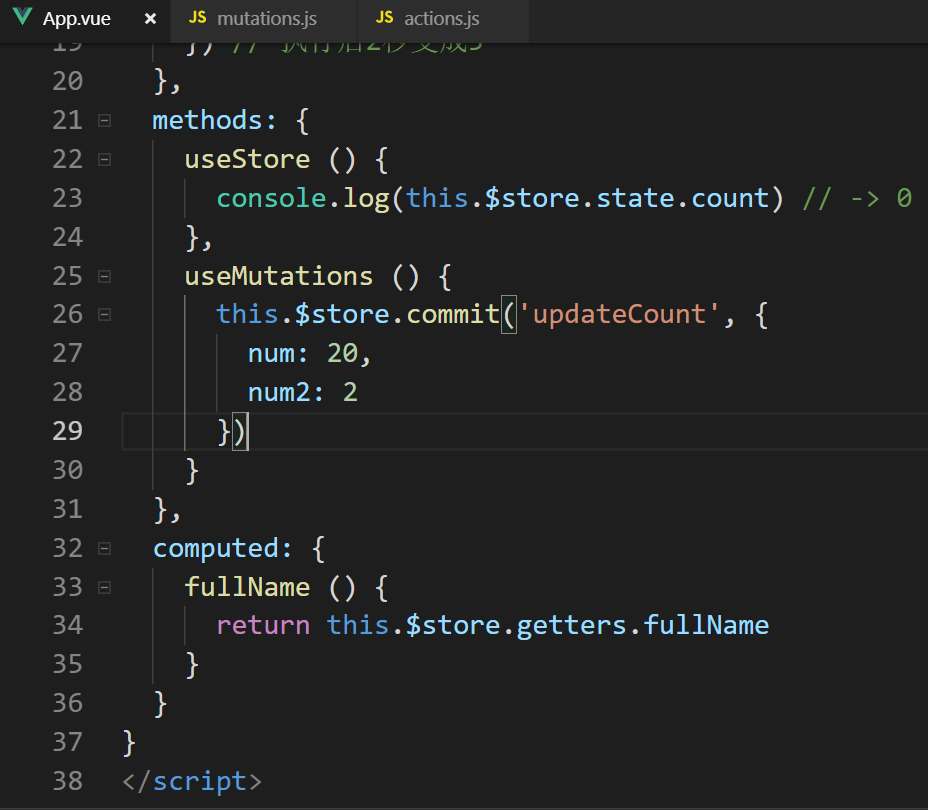Viewport: 928px width, 810px height.
Task: Click the JS icon on mutations.js tab
Action: pos(197,17)
